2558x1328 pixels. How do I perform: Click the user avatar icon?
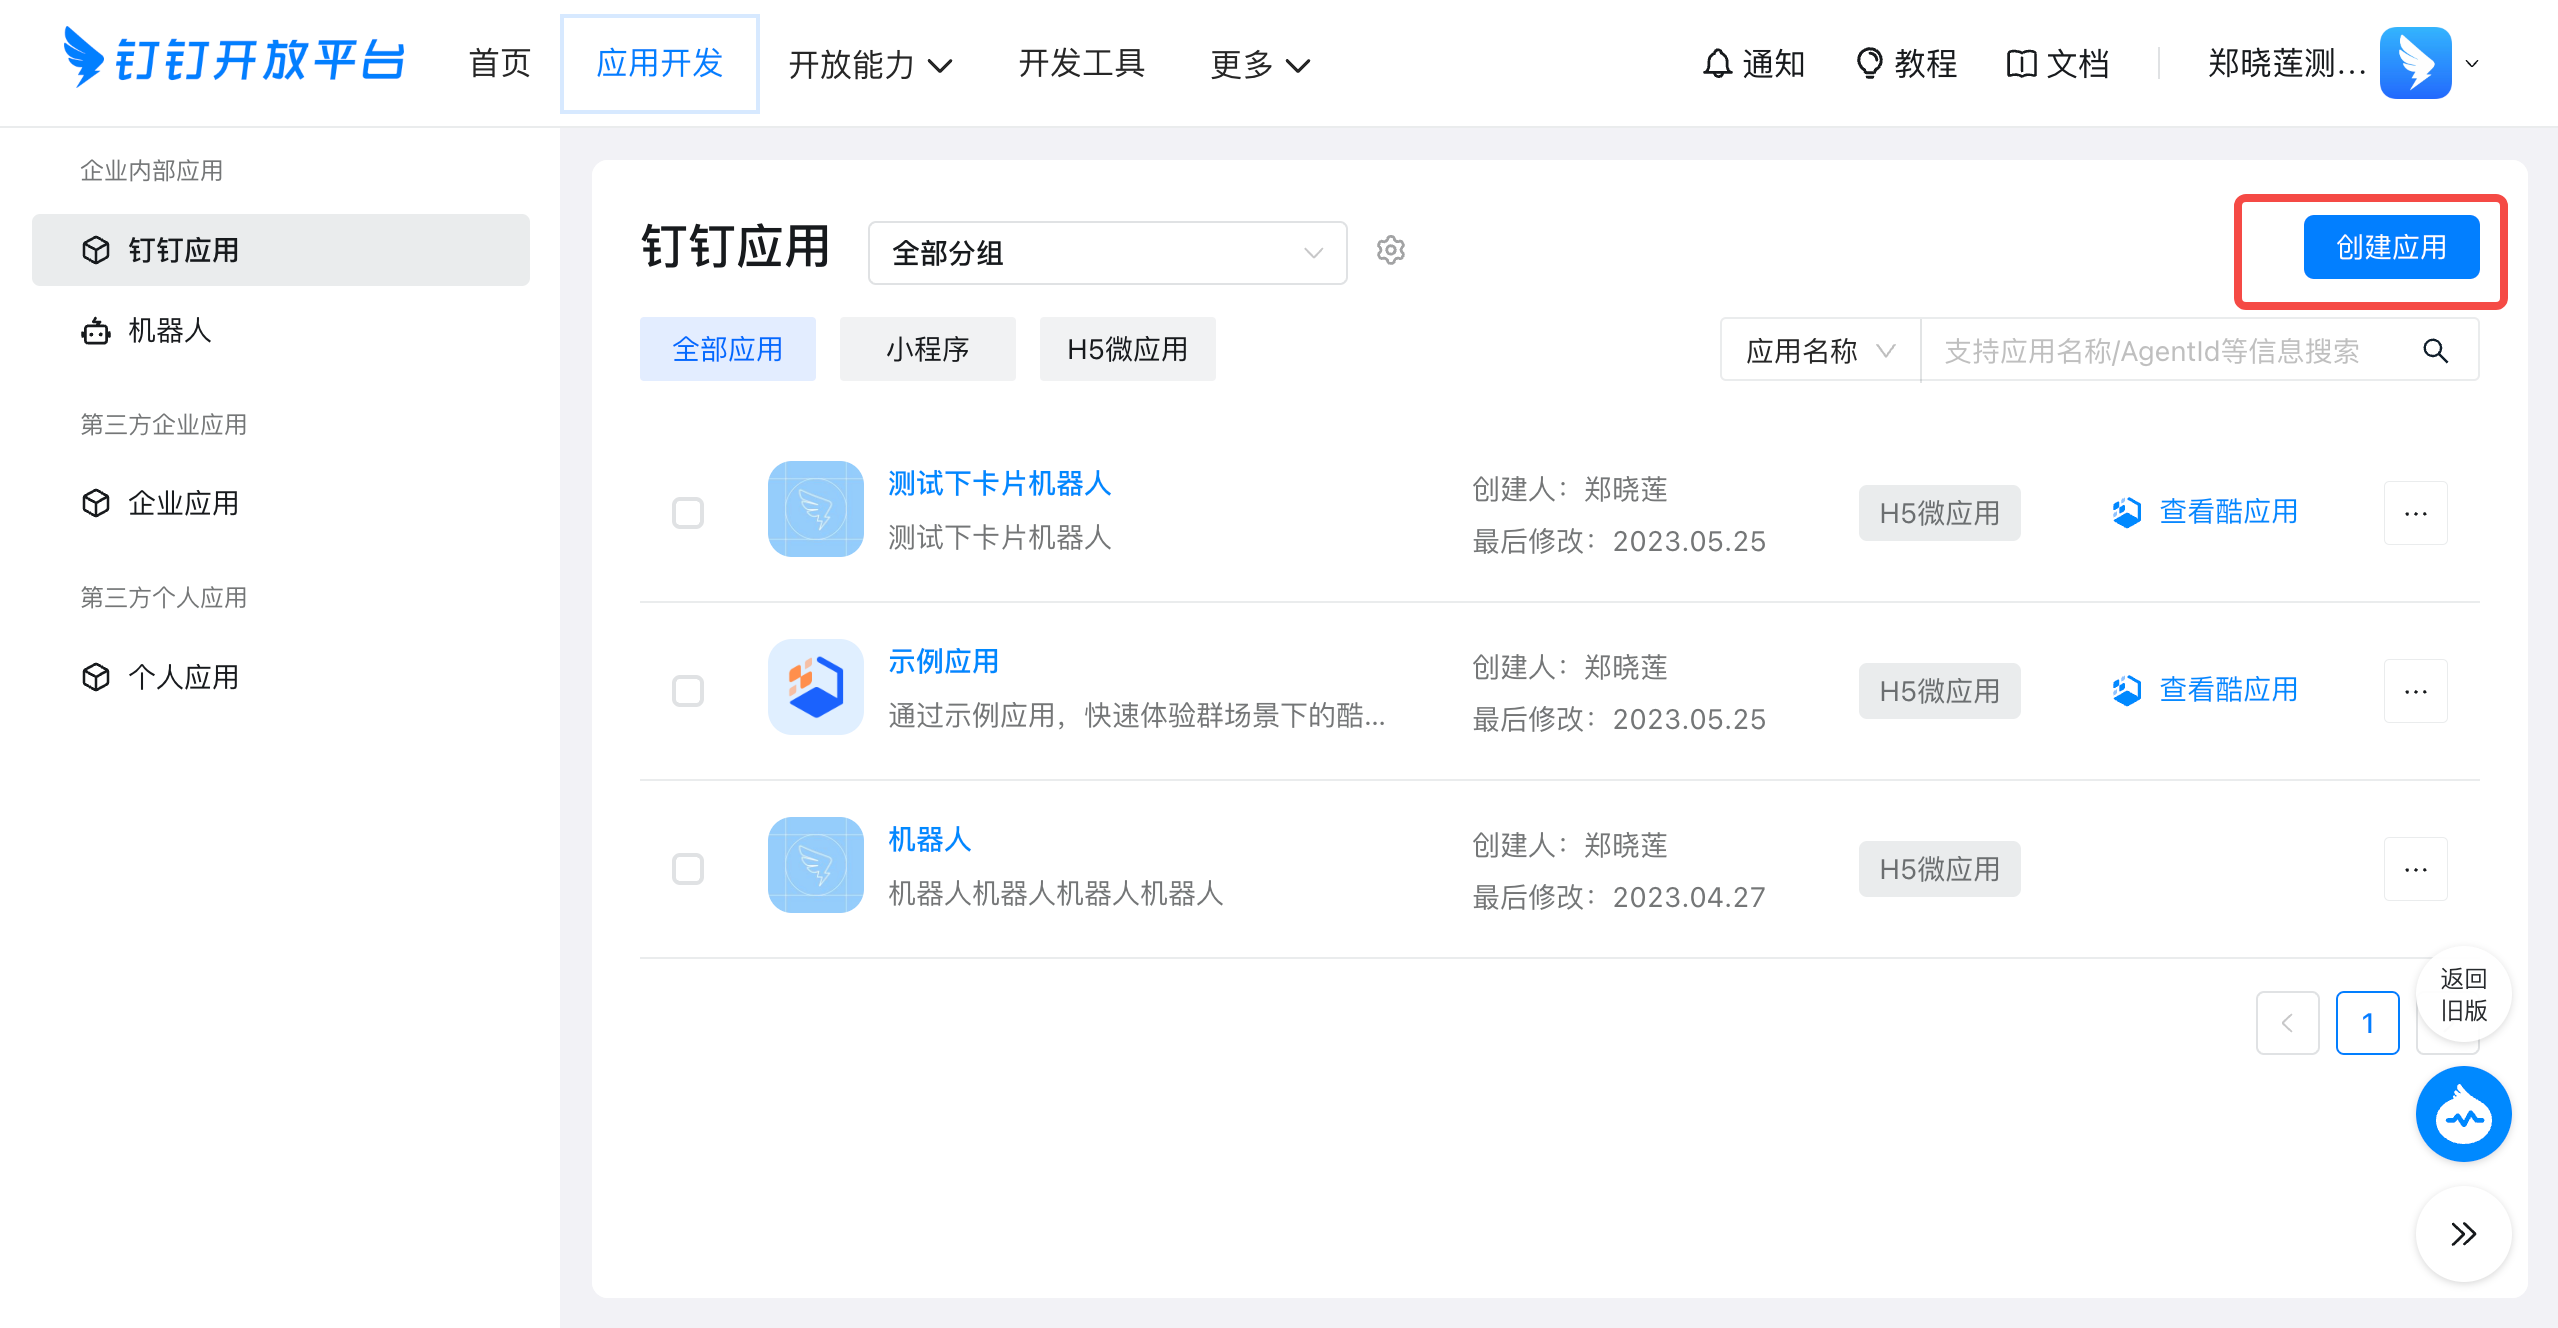[2415, 63]
